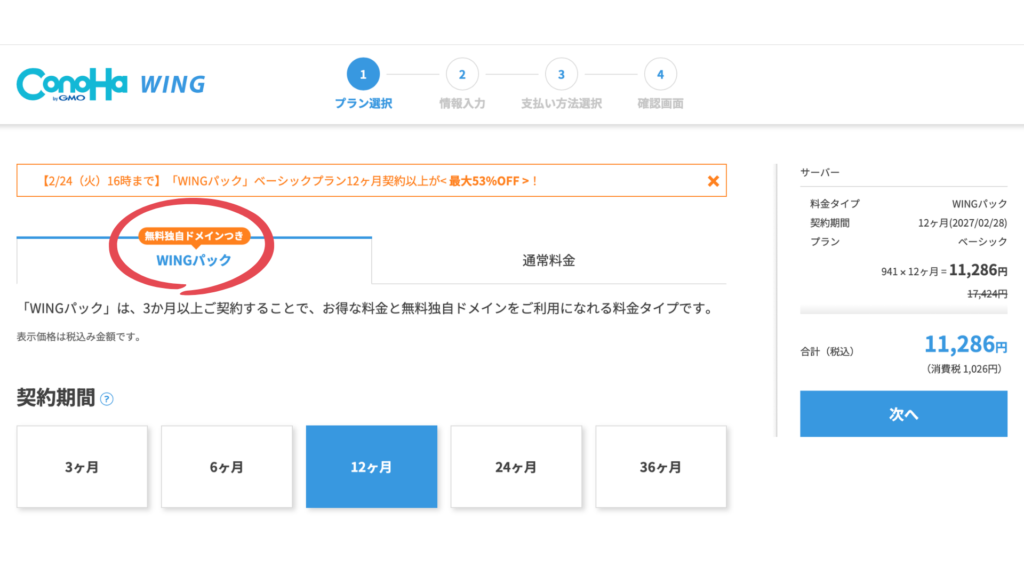Click the orange campaign banner text
Viewport: 1024px width, 576px height.
[290, 181]
